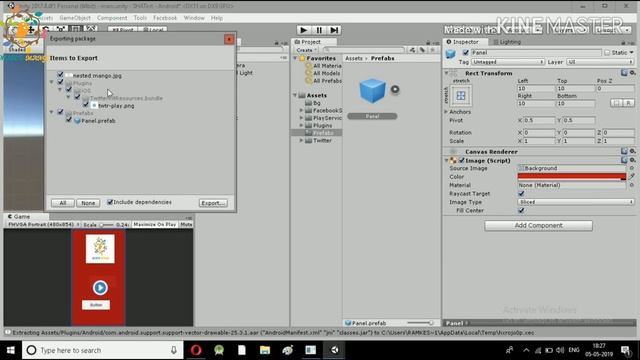The height and width of the screenshot is (360, 640).
Task: Click the None button in export dialog
Action: pos(88,203)
